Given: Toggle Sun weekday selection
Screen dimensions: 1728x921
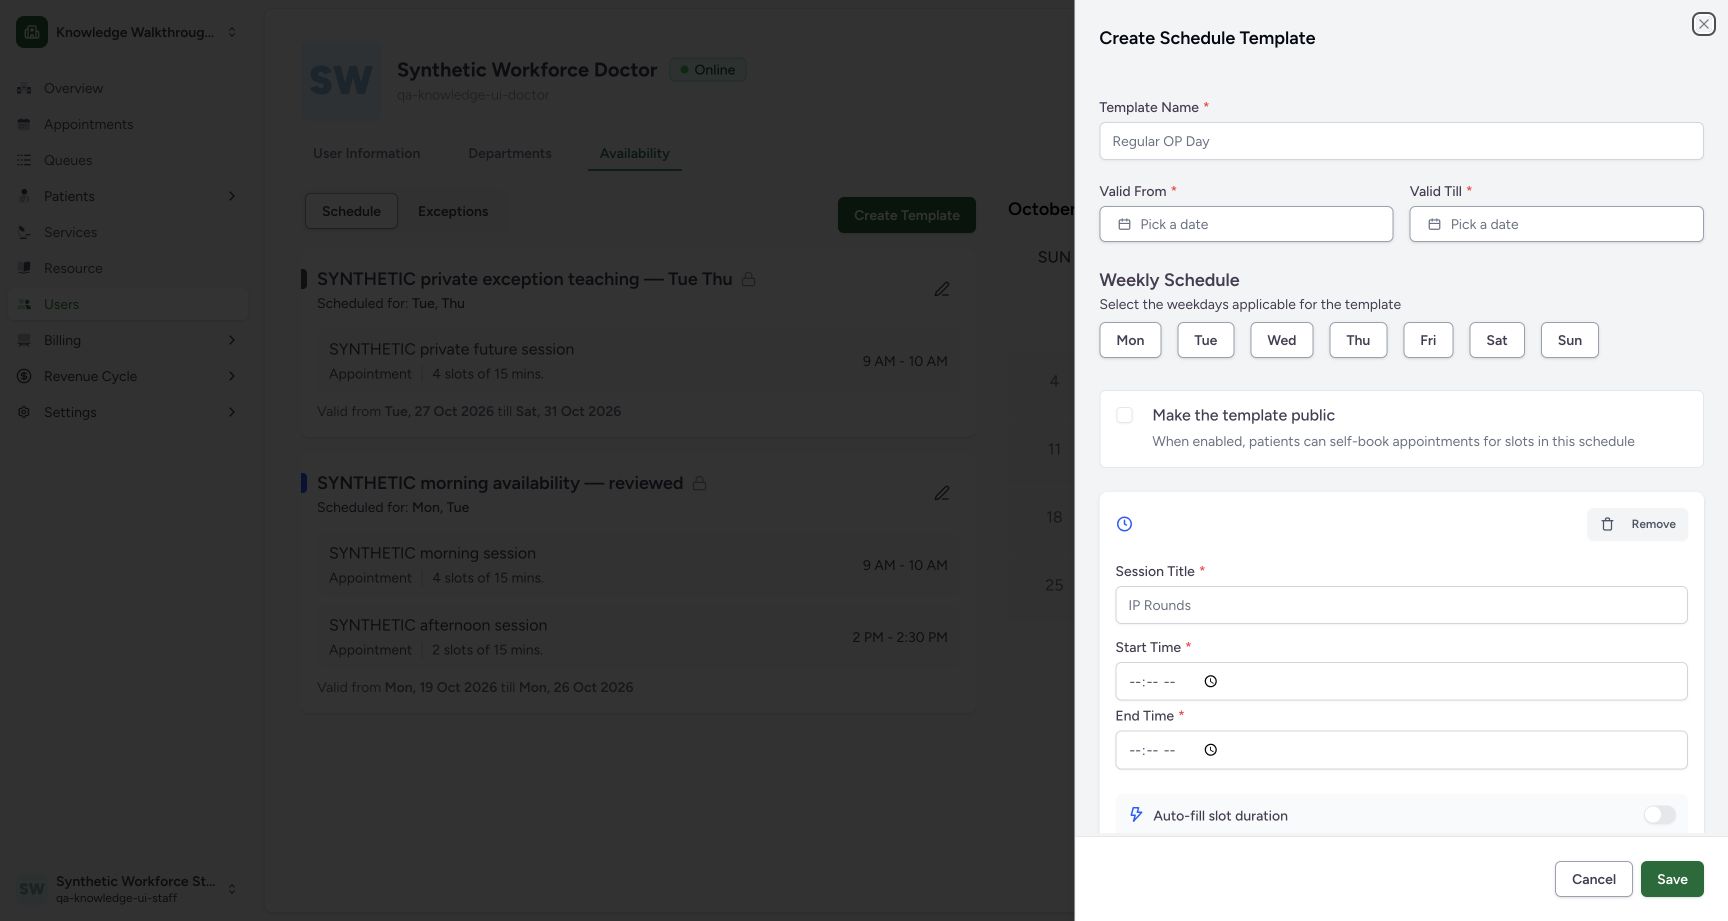Looking at the screenshot, I should pyautogui.click(x=1570, y=340).
